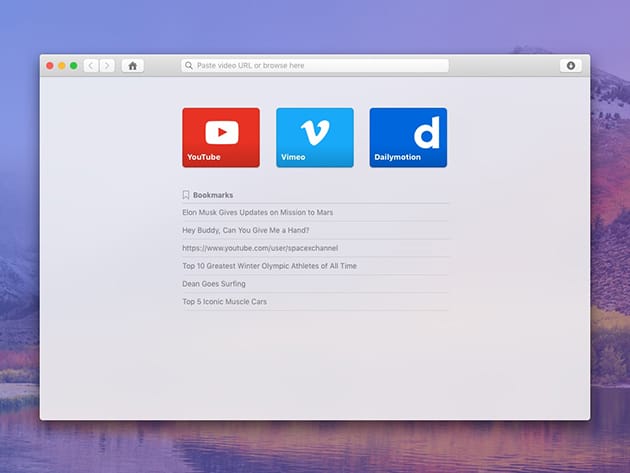Go back with the left arrow button
This screenshot has width=630, height=473.
point(91,66)
